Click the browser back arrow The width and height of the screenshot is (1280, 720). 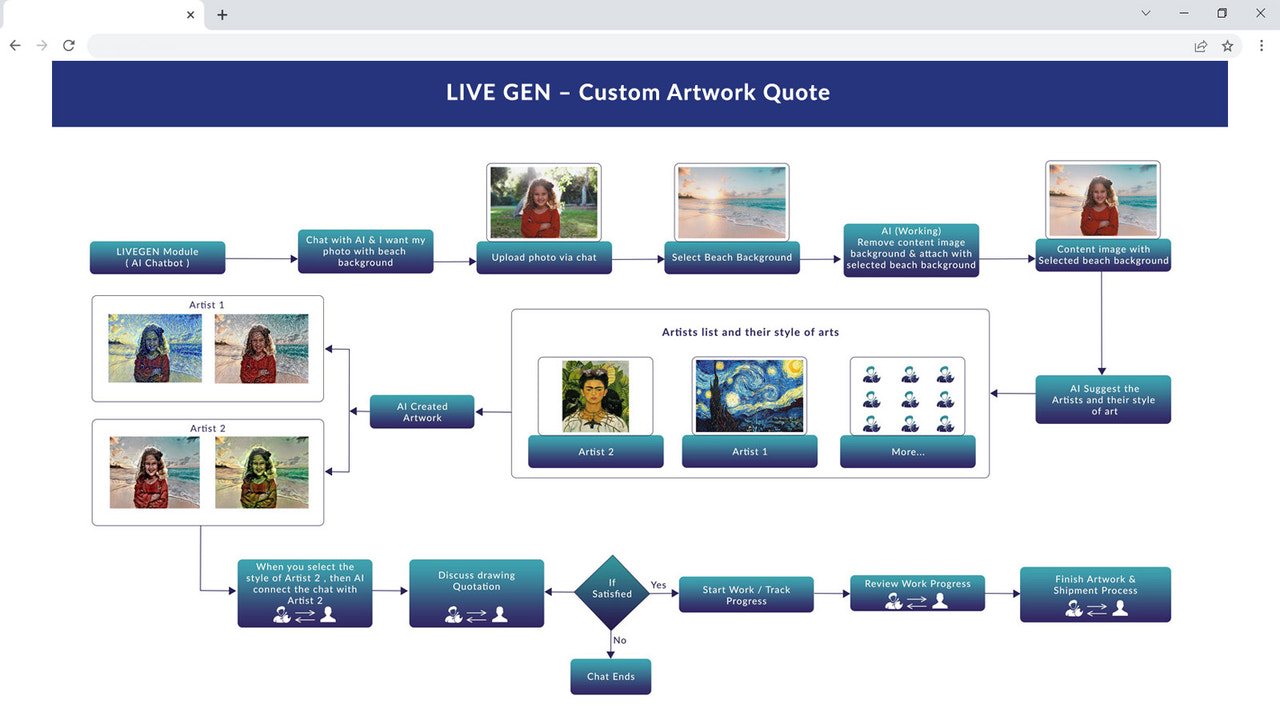point(14,45)
